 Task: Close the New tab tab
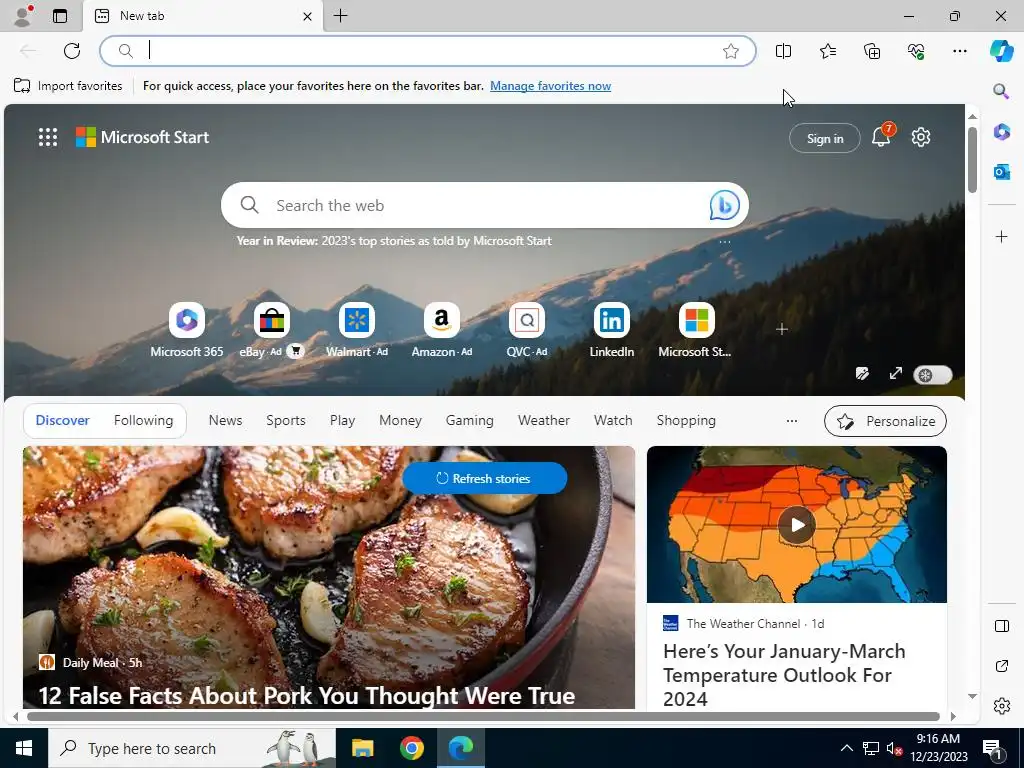(307, 16)
